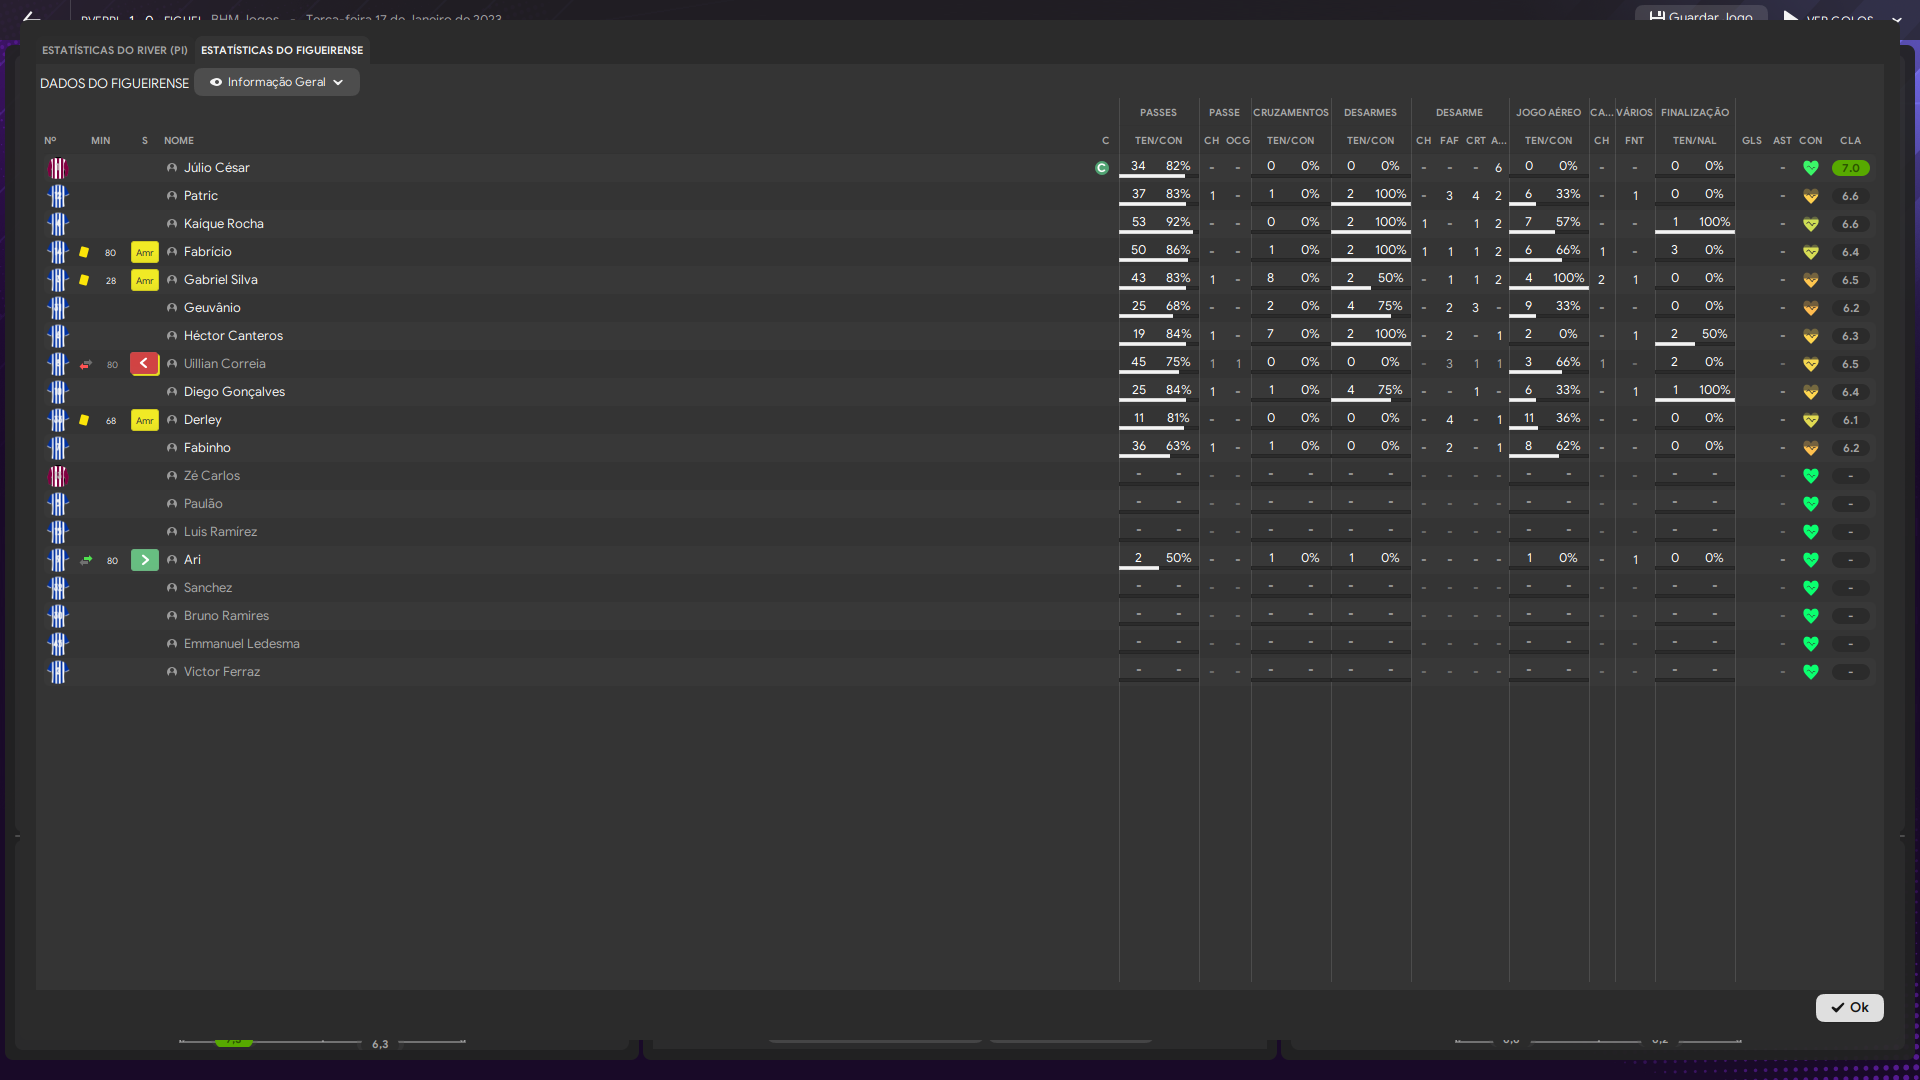Sort the table by NOME column

179,141
